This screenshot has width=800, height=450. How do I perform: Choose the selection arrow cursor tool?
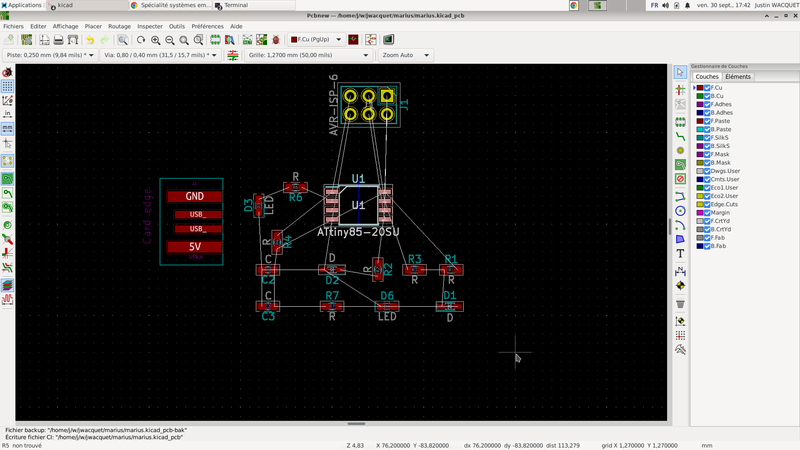[x=680, y=73]
